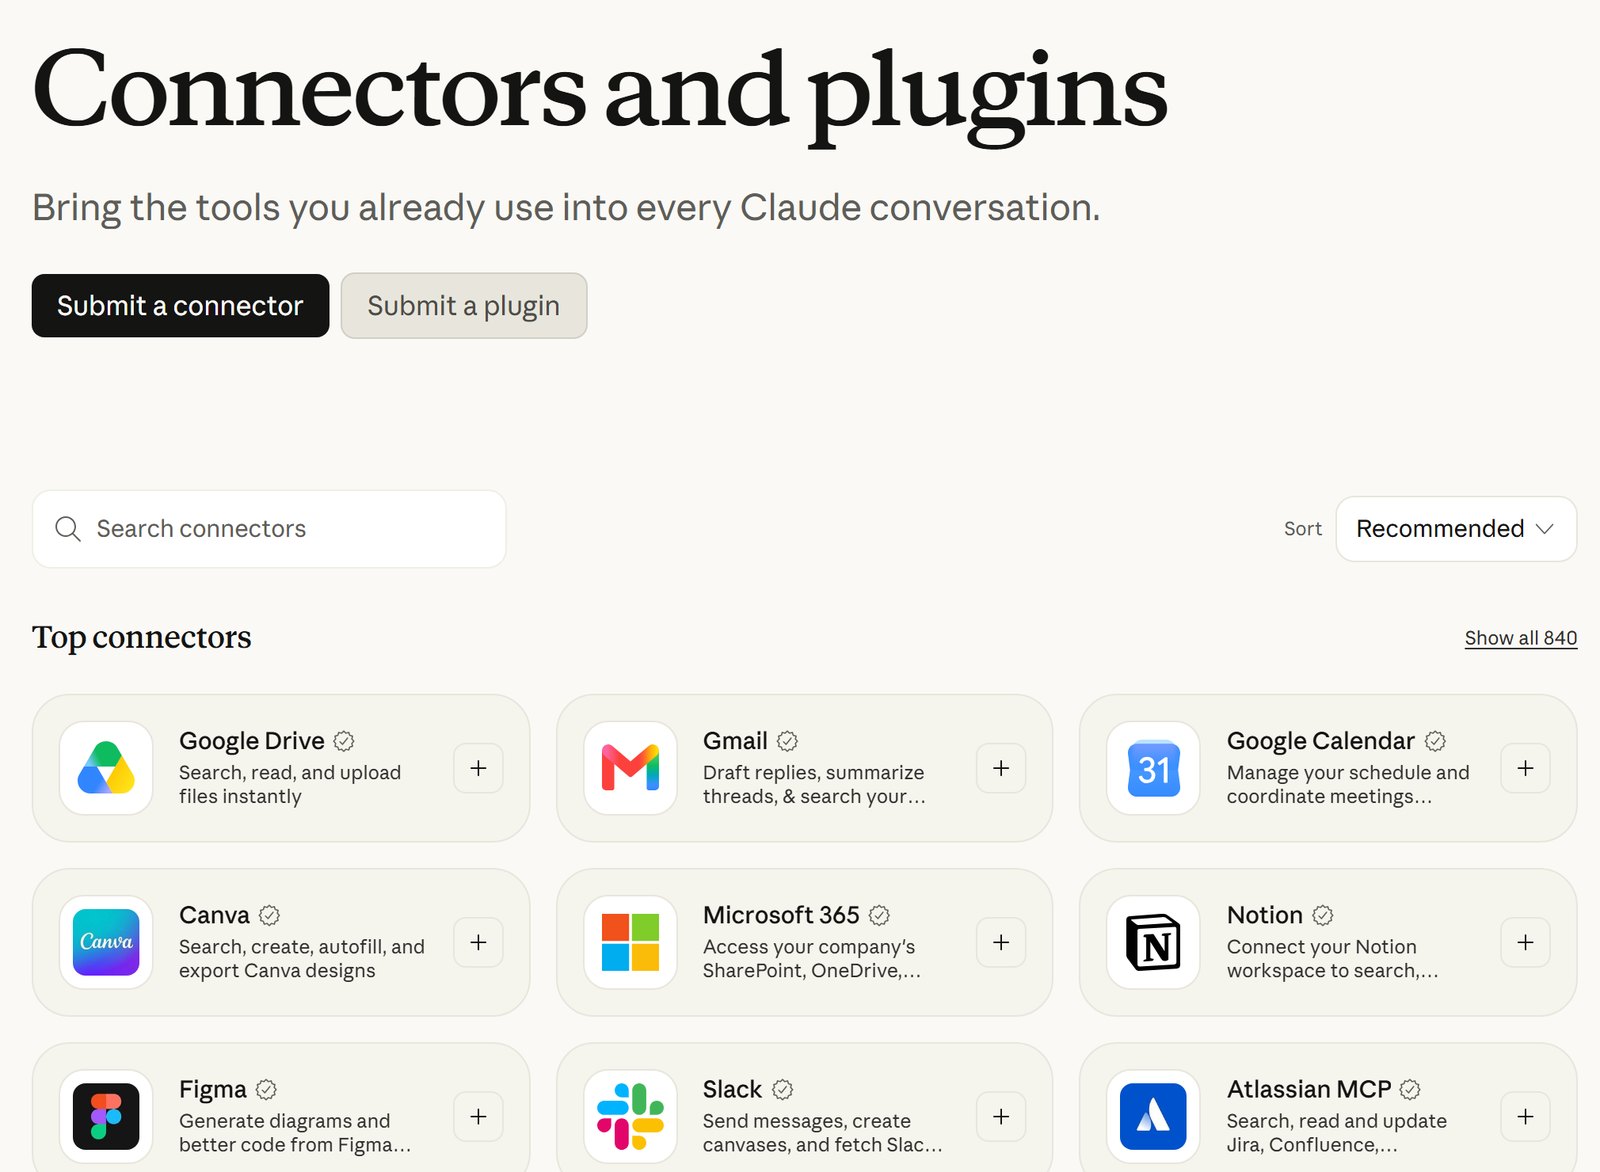Add the Slack connector with plus

(x=1001, y=1116)
